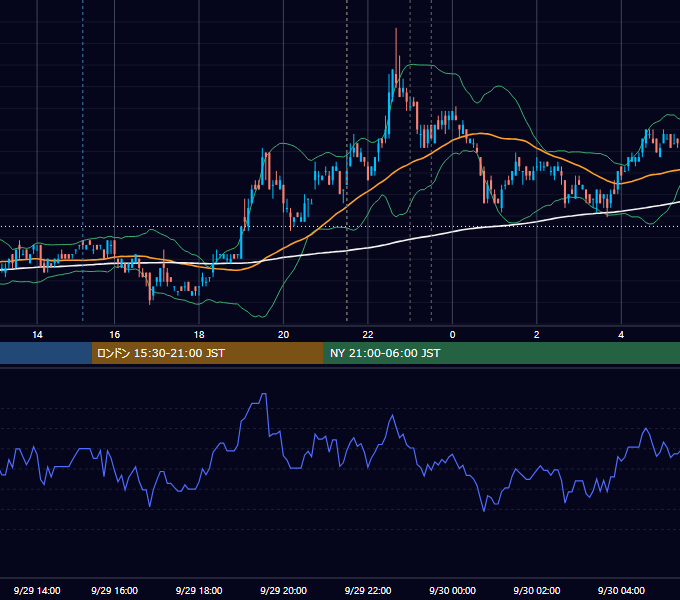Click the '9/29 16:00' date label
This screenshot has height=600, width=680.
tap(114, 590)
